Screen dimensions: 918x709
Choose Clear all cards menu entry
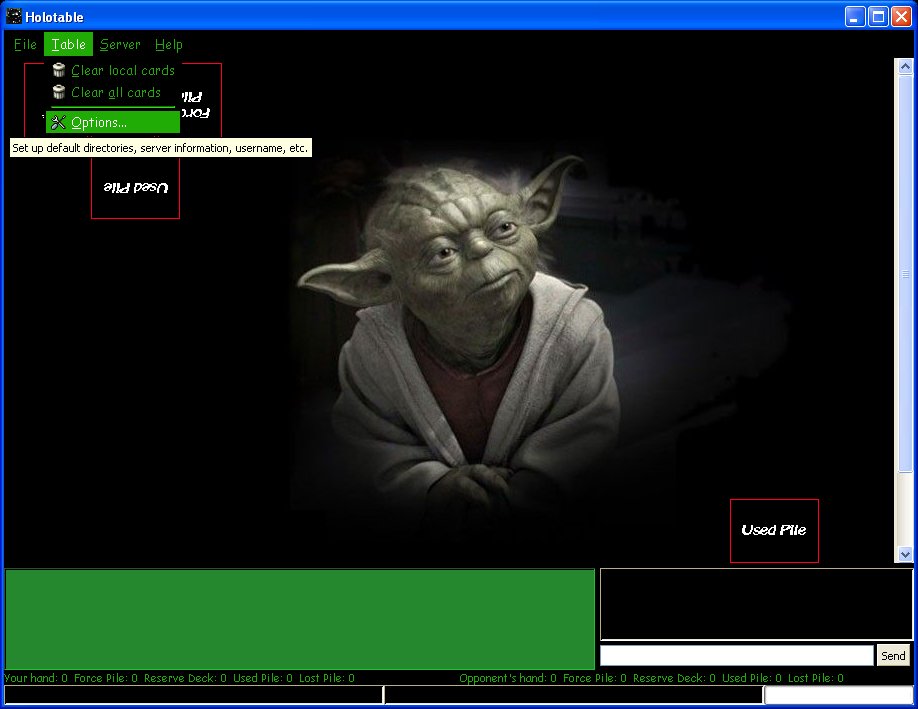pyautogui.click(x=113, y=93)
